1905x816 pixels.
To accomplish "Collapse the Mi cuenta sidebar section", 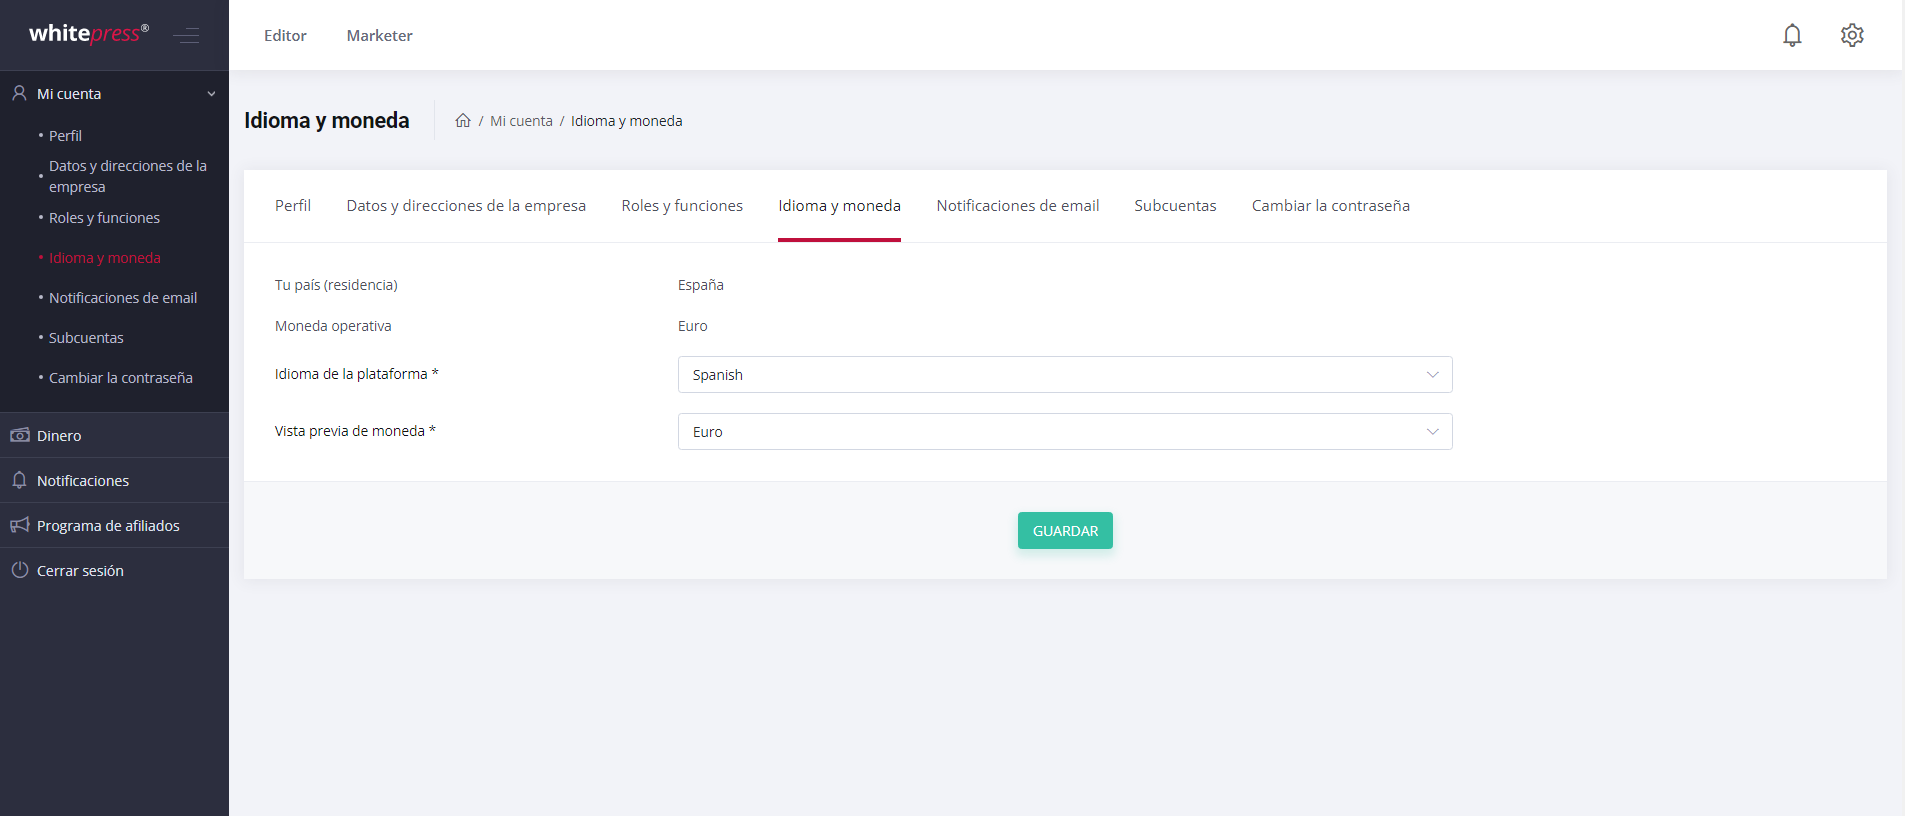I will pyautogui.click(x=211, y=94).
